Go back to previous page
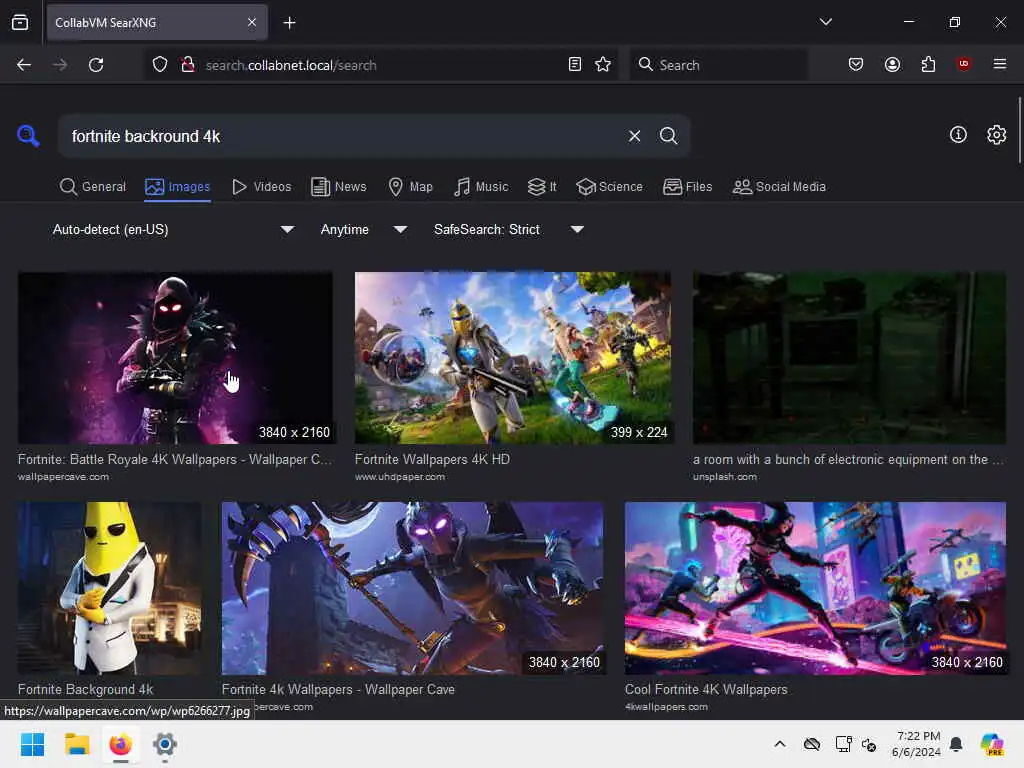 click(x=24, y=65)
